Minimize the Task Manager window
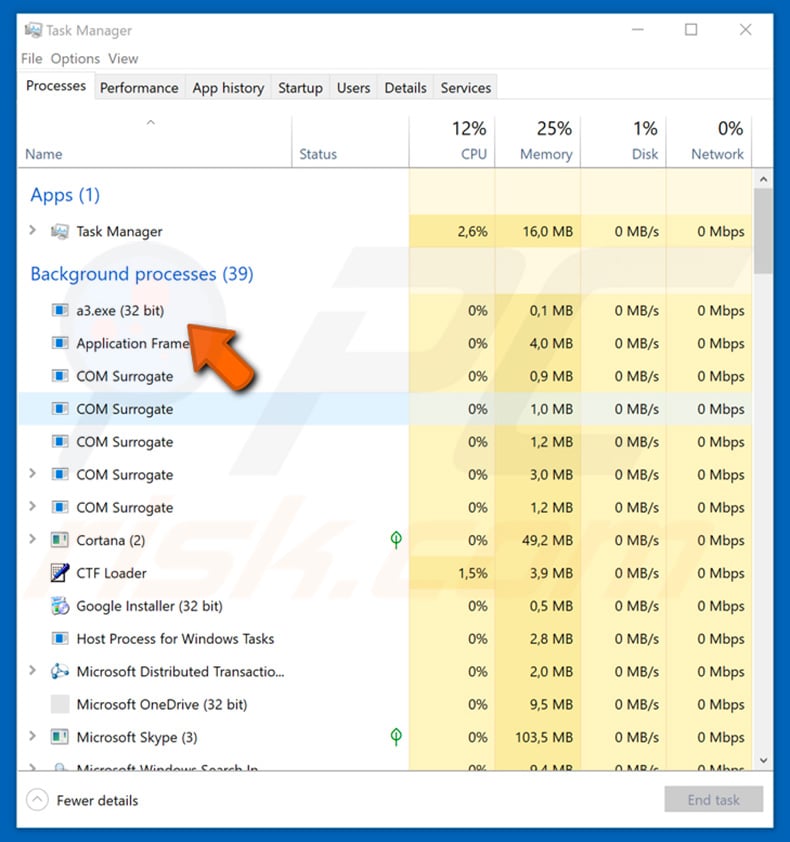790x842 pixels. coord(637,30)
